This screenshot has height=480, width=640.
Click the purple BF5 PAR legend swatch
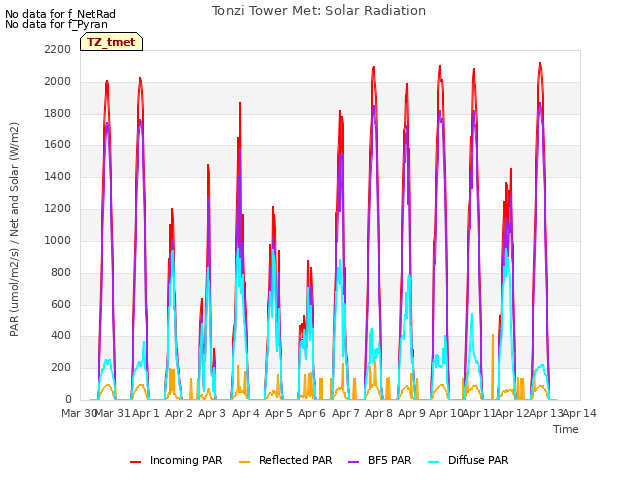pyautogui.click(x=353, y=462)
